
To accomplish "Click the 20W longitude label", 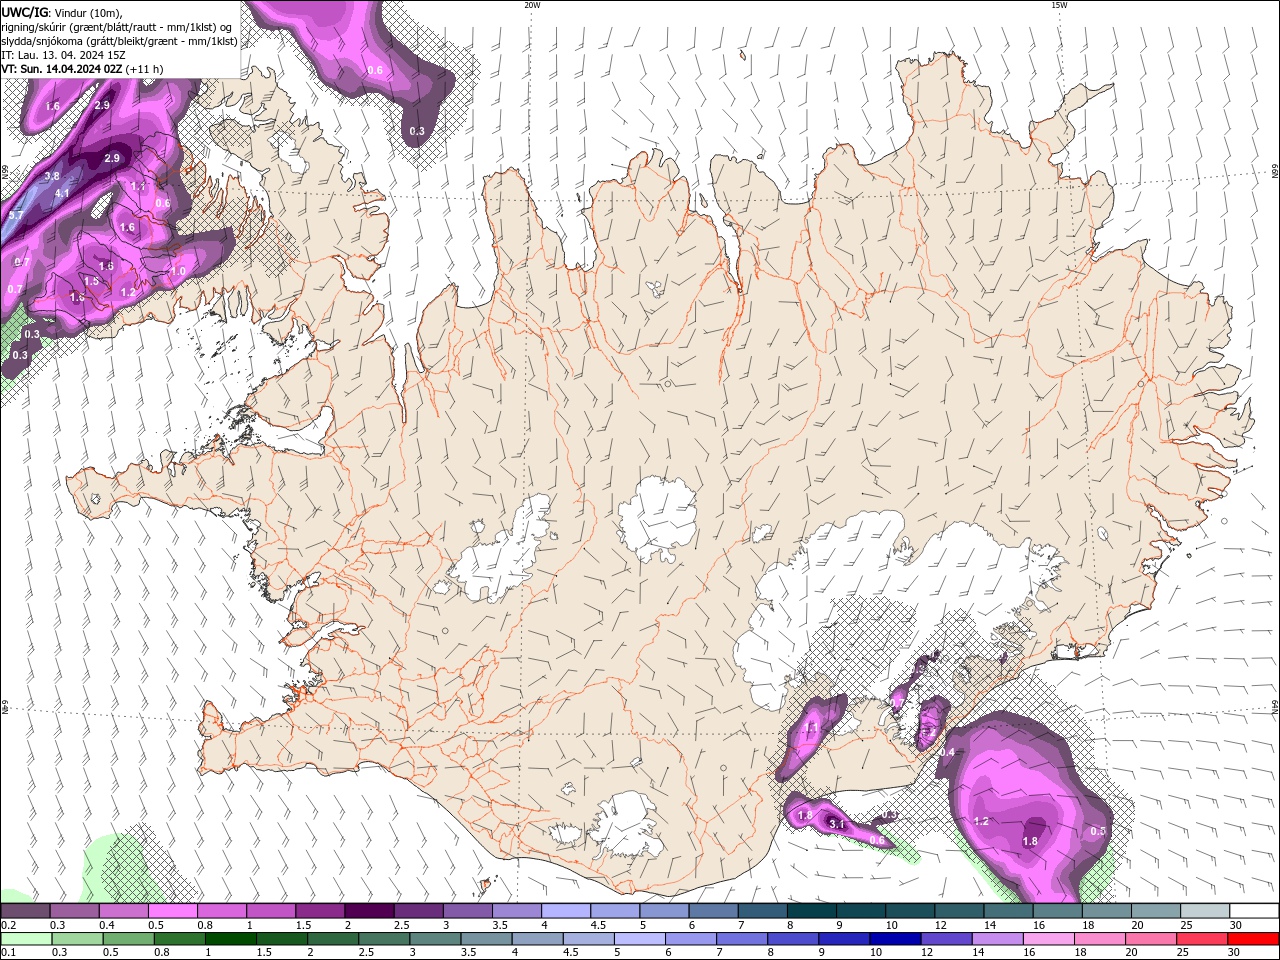I will [x=532, y=5].
